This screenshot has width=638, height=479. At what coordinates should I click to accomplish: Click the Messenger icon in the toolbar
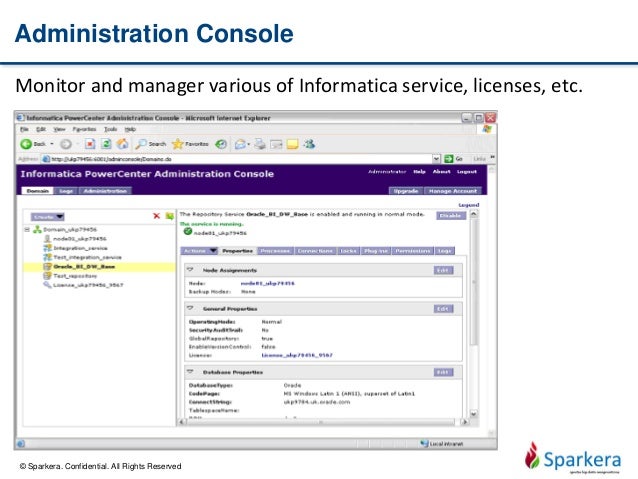(x=309, y=144)
